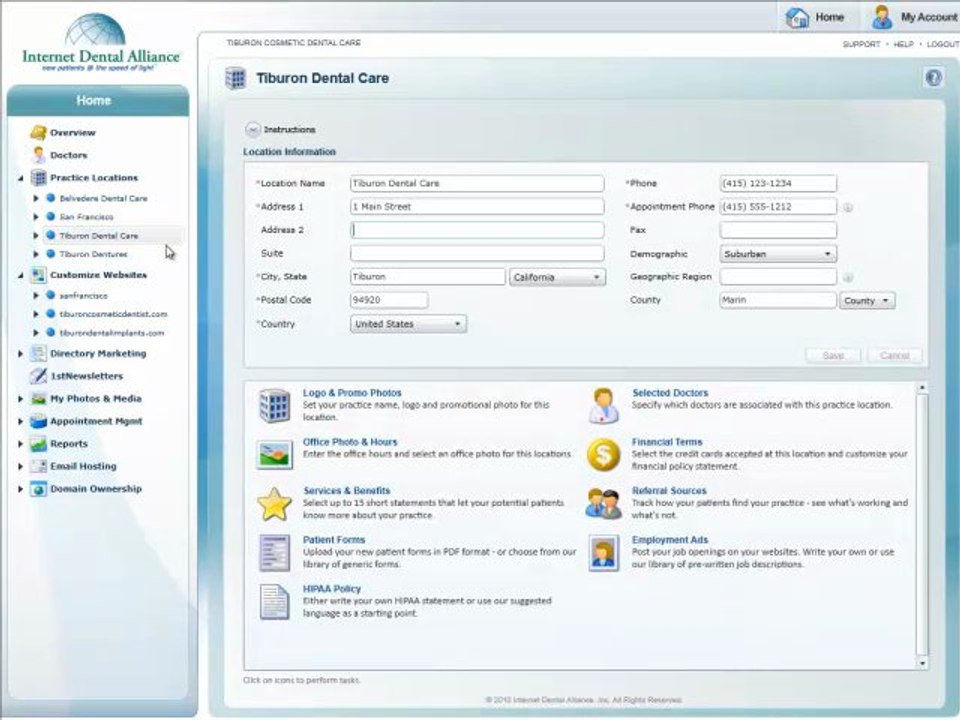
Task: Click the task list scrollbar down arrow
Action: tap(922, 663)
